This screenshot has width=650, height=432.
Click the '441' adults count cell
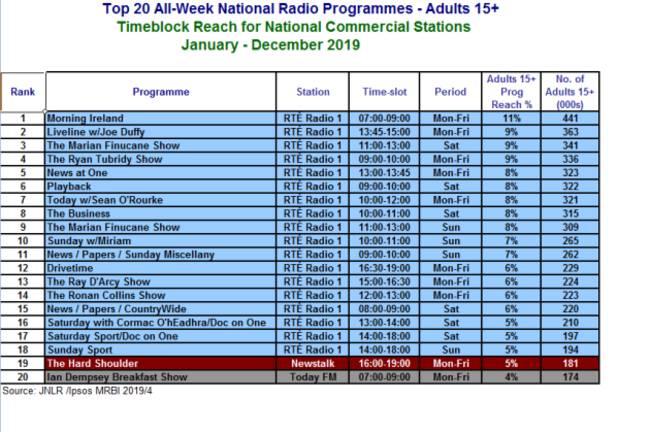[x=570, y=118]
